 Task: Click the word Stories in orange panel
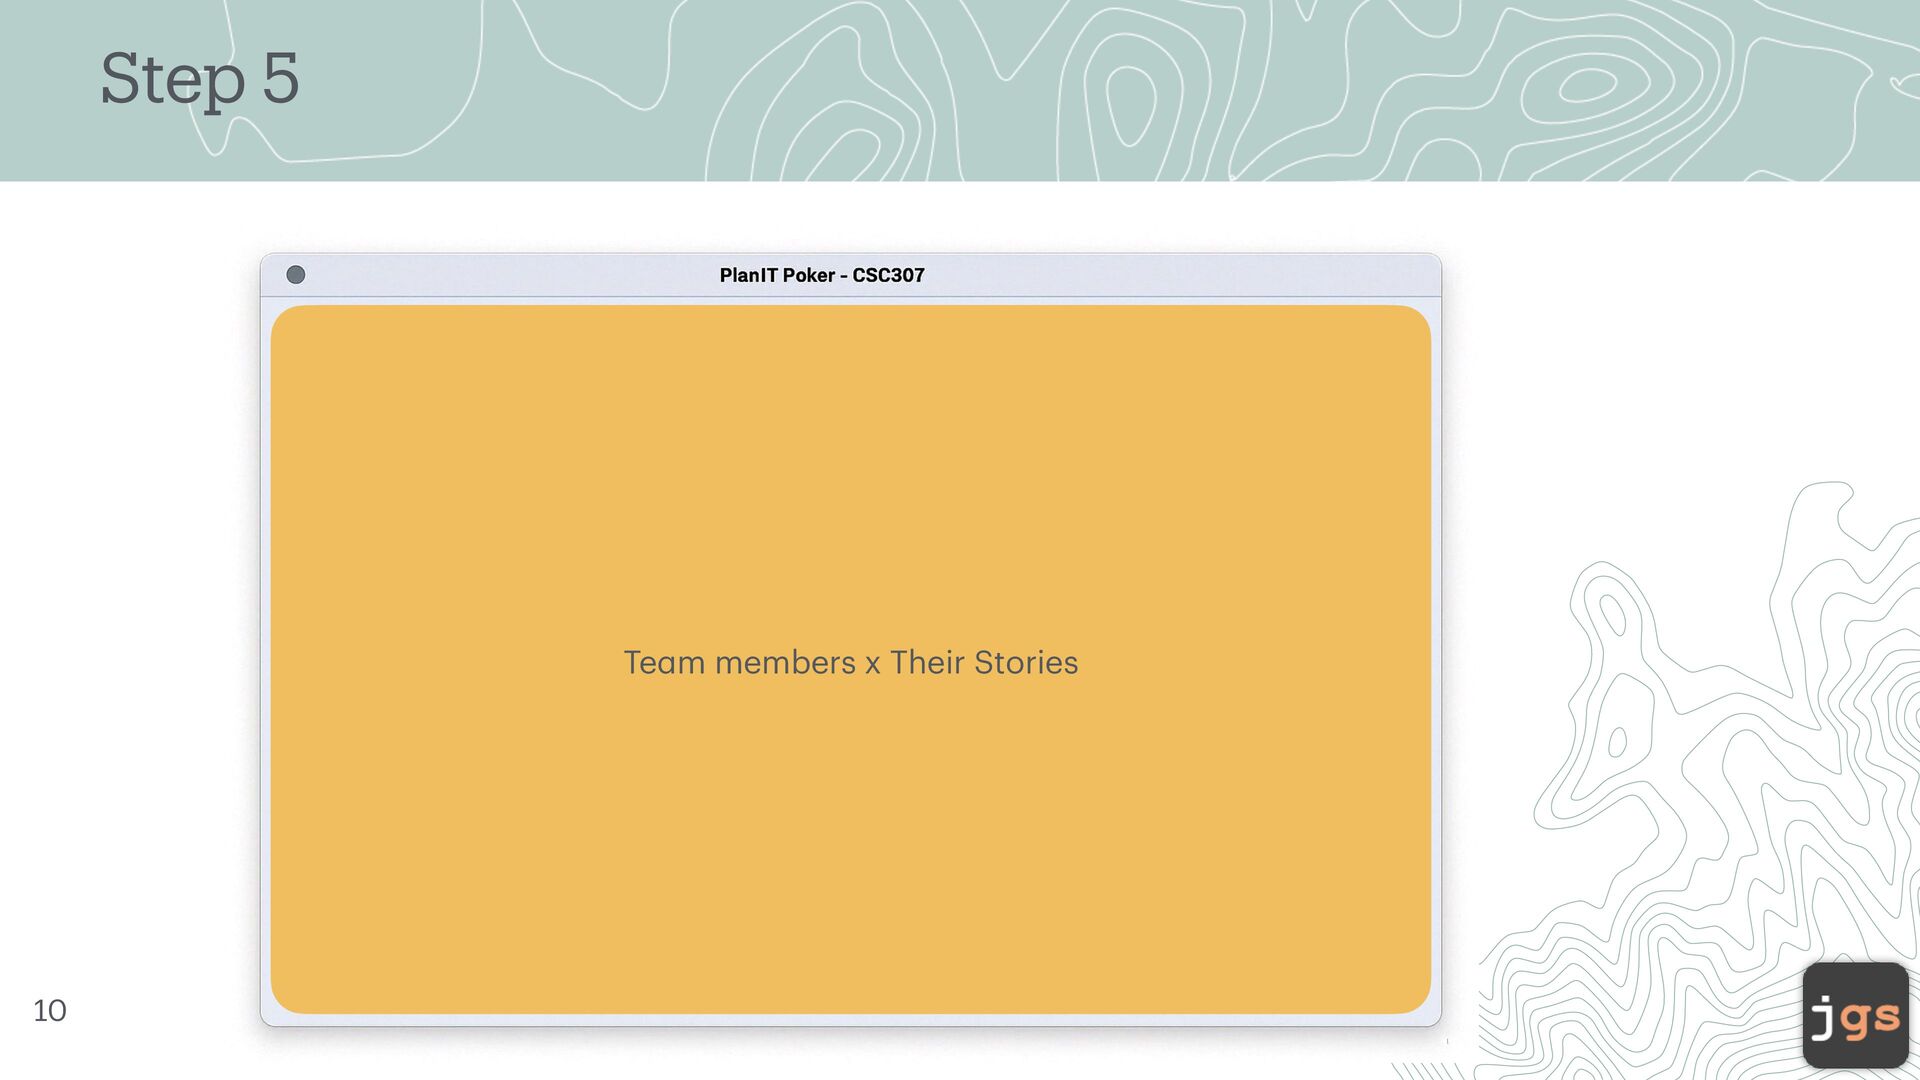click(1025, 662)
